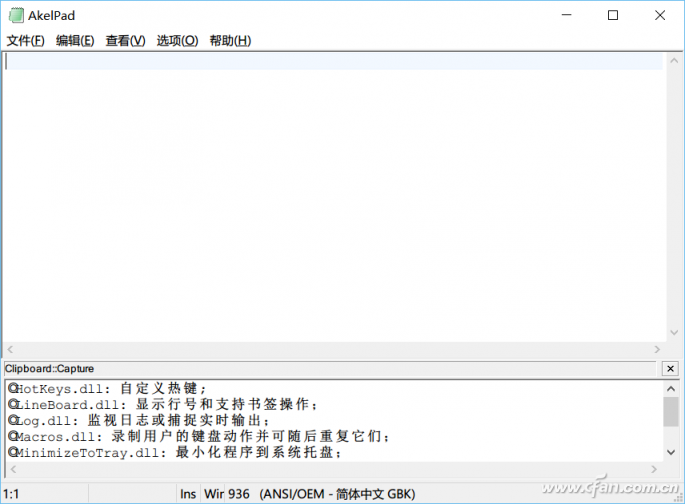This screenshot has height=504, width=685.
Task: Click the Clipboard panel horizontal scroll right arrow
Action: pos(654,469)
